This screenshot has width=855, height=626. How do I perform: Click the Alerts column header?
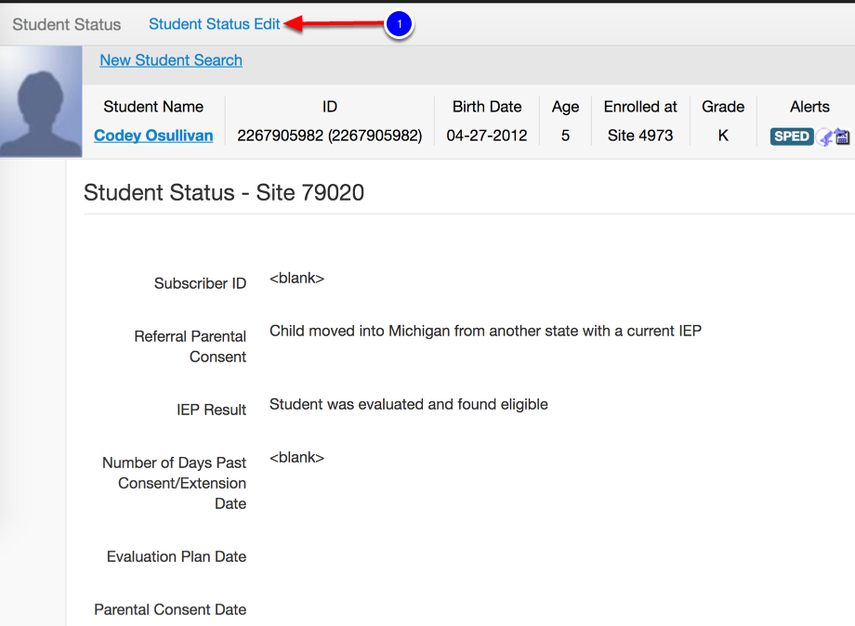click(x=810, y=106)
